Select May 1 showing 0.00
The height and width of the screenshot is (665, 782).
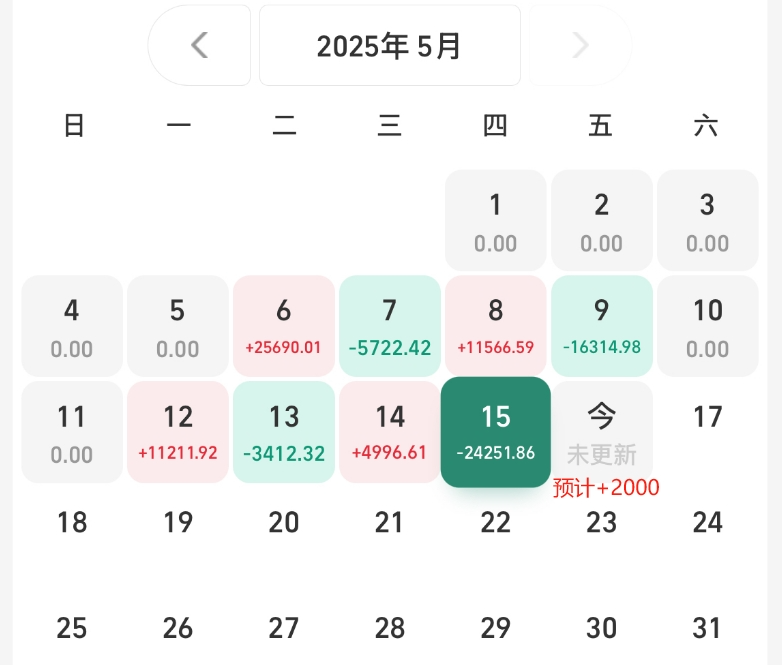(x=496, y=221)
